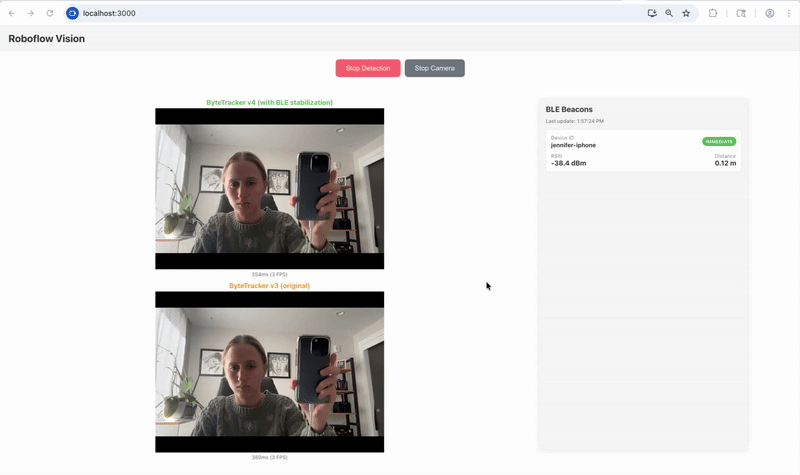Click the install app icon in address bar
800x475 pixels.
[652, 13]
